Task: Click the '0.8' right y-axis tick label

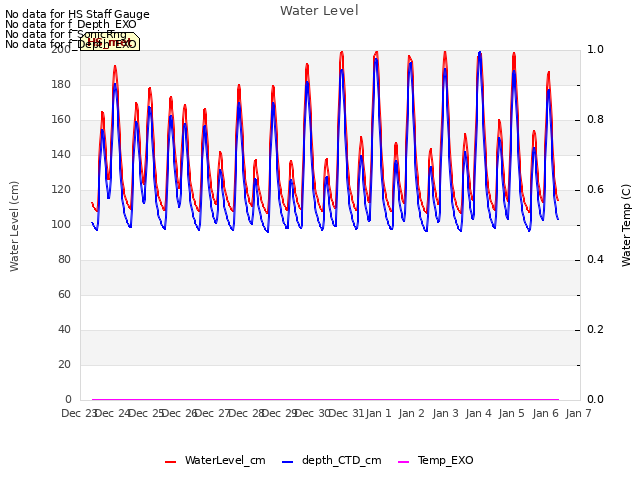Action: pyautogui.click(x=595, y=120)
